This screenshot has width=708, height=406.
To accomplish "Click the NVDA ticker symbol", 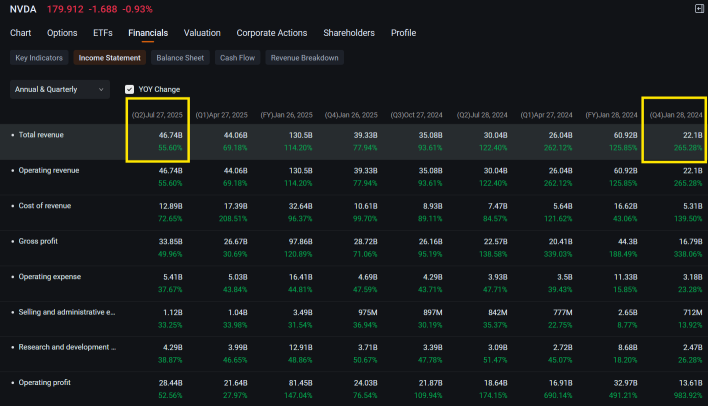I will click(x=23, y=9).
